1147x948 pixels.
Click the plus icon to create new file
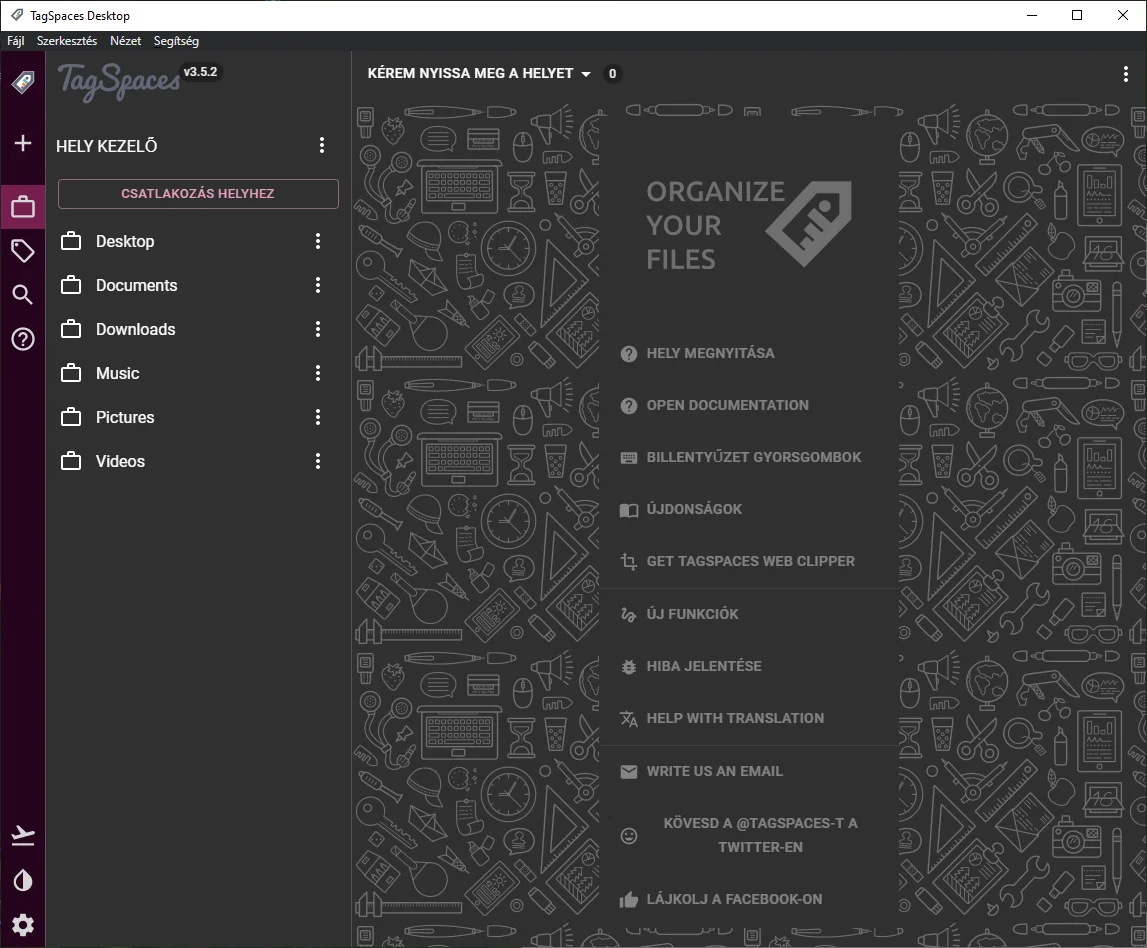[23, 143]
